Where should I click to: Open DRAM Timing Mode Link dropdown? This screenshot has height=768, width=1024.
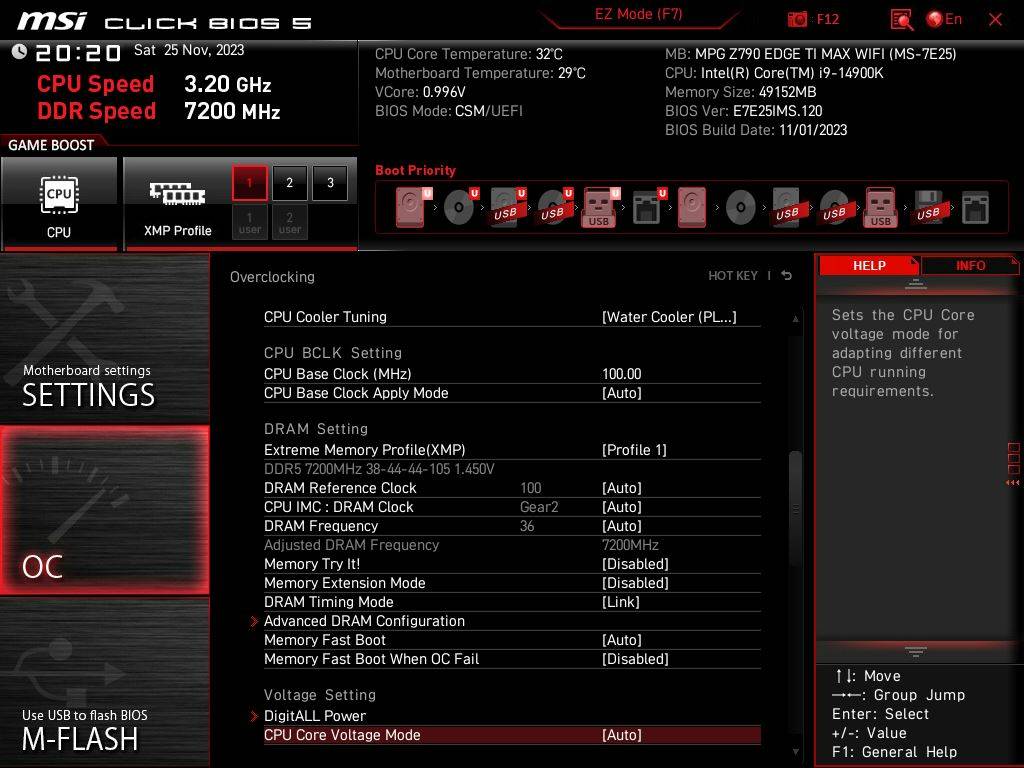[620, 601]
